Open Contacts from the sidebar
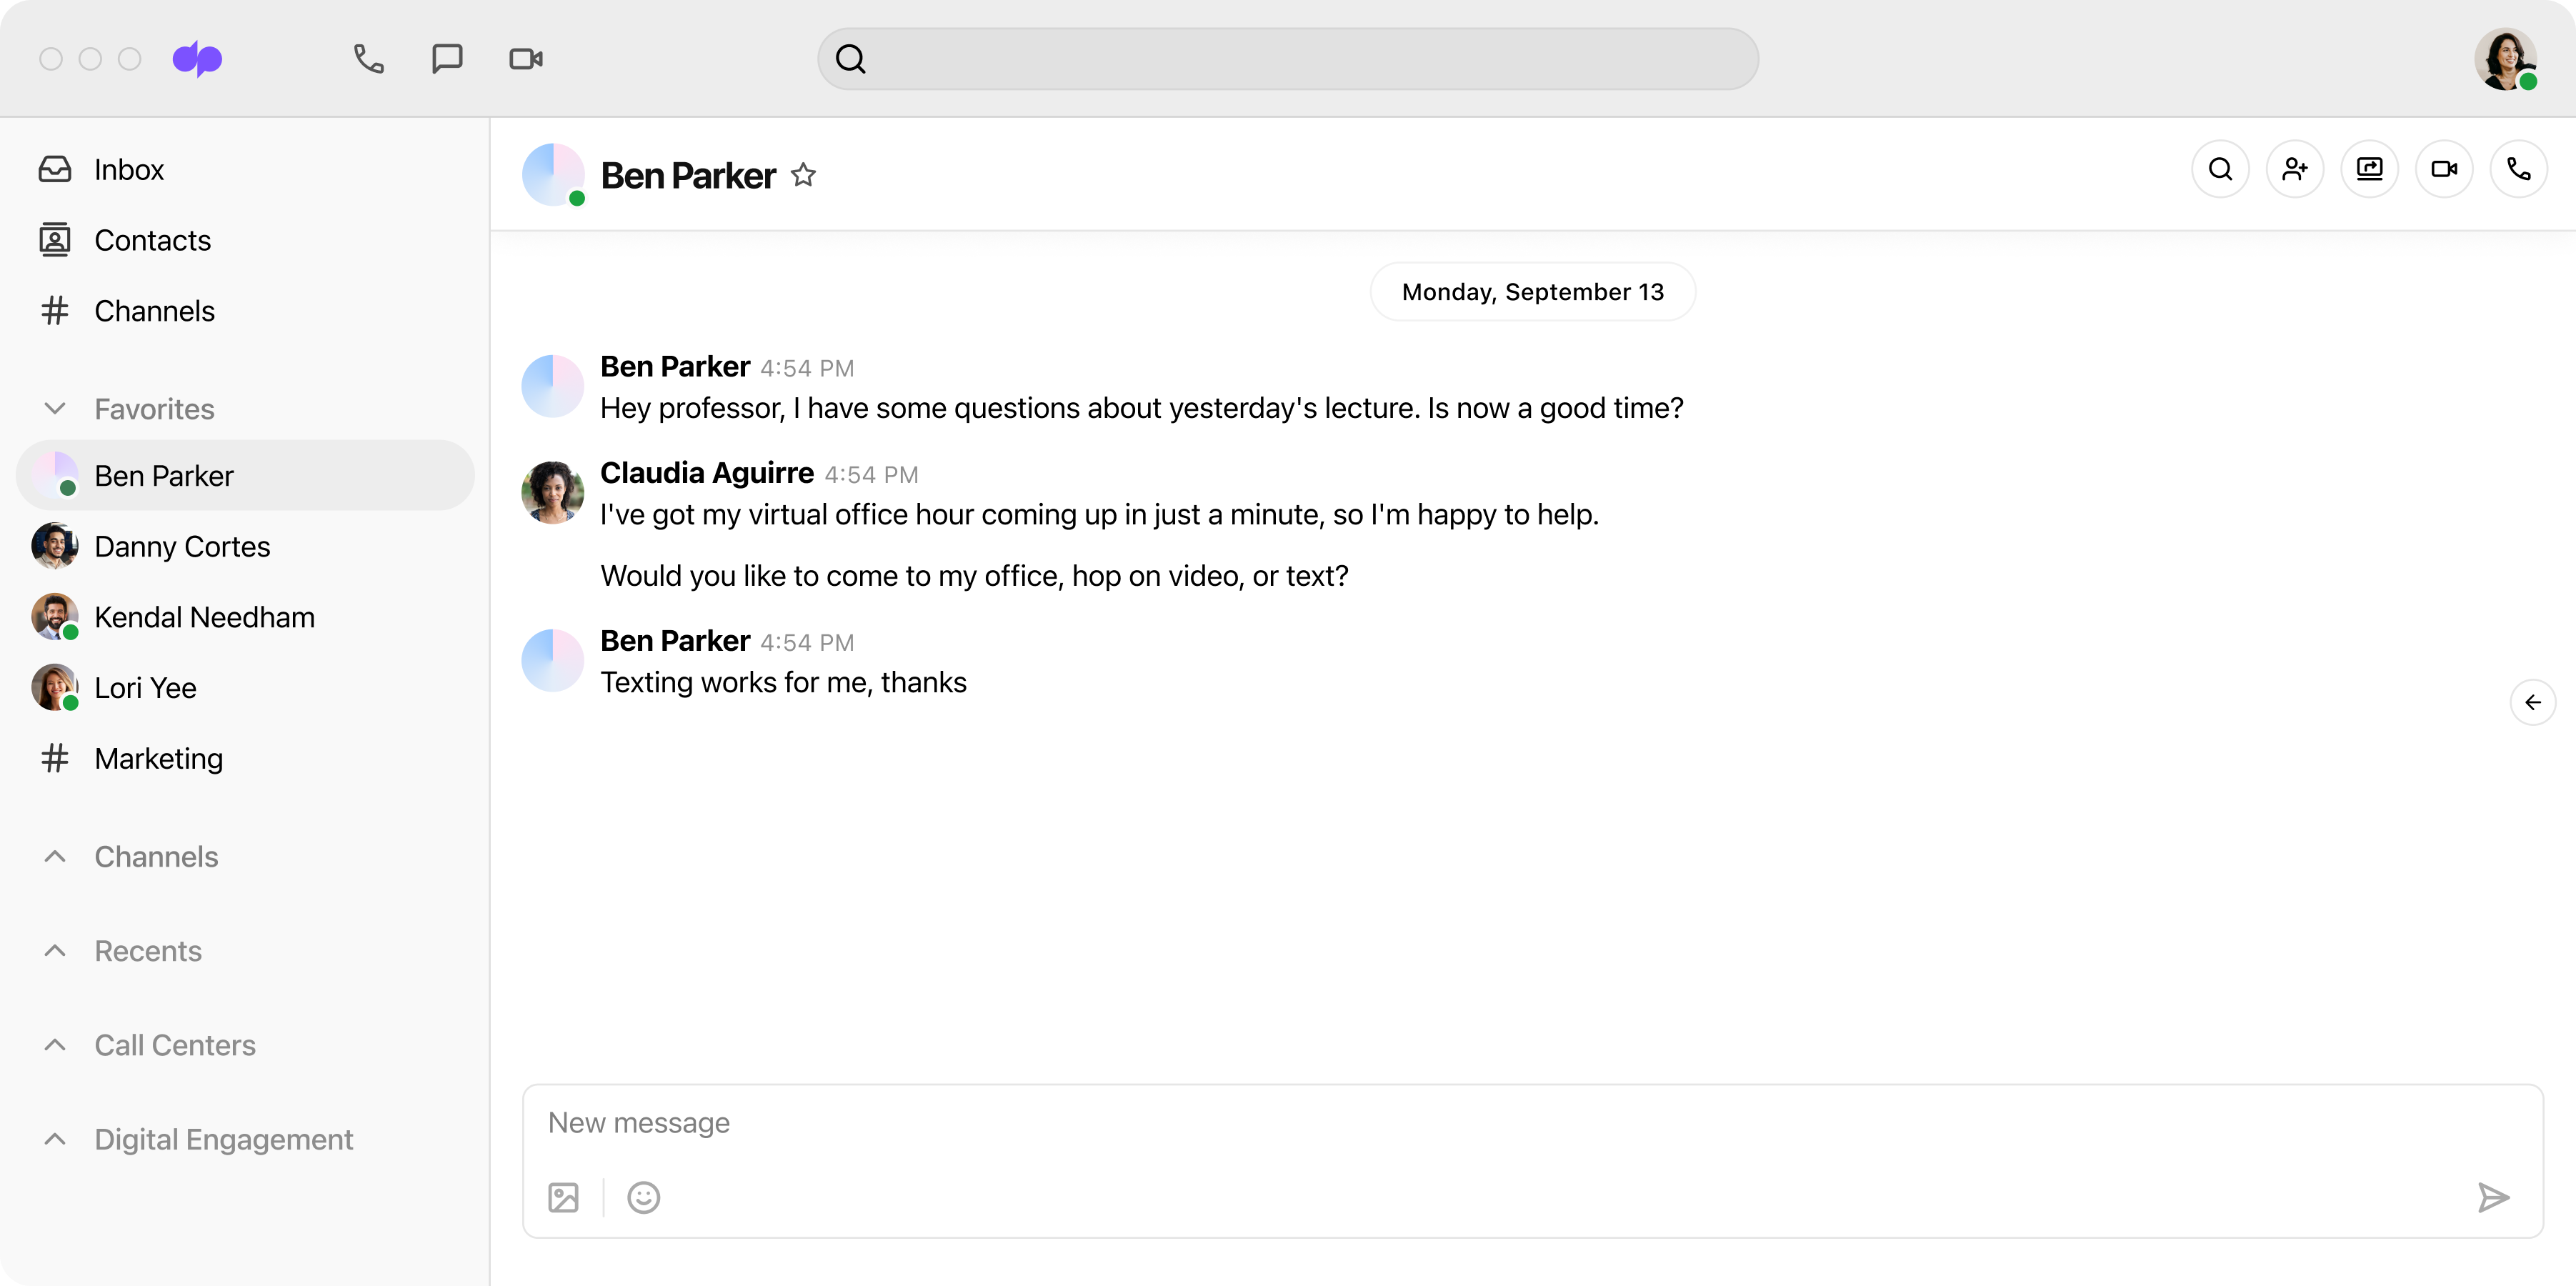This screenshot has width=2576, height=1286. (x=152, y=240)
